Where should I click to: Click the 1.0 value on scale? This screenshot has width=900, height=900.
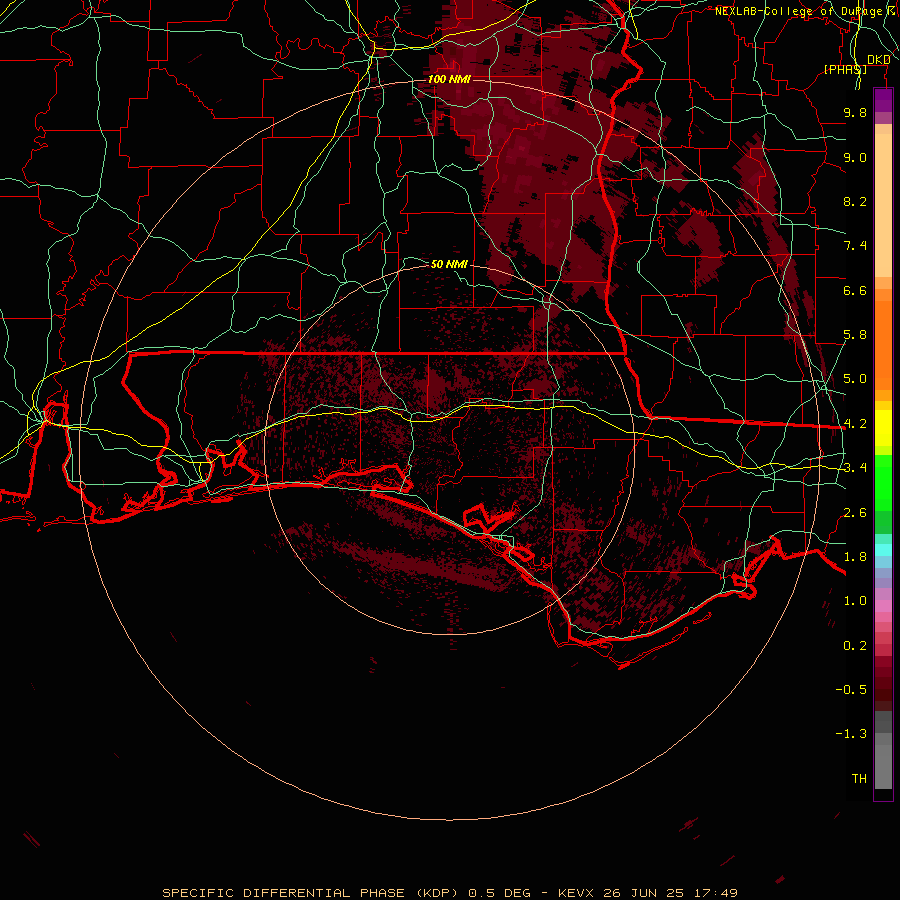pyautogui.click(x=855, y=601)
